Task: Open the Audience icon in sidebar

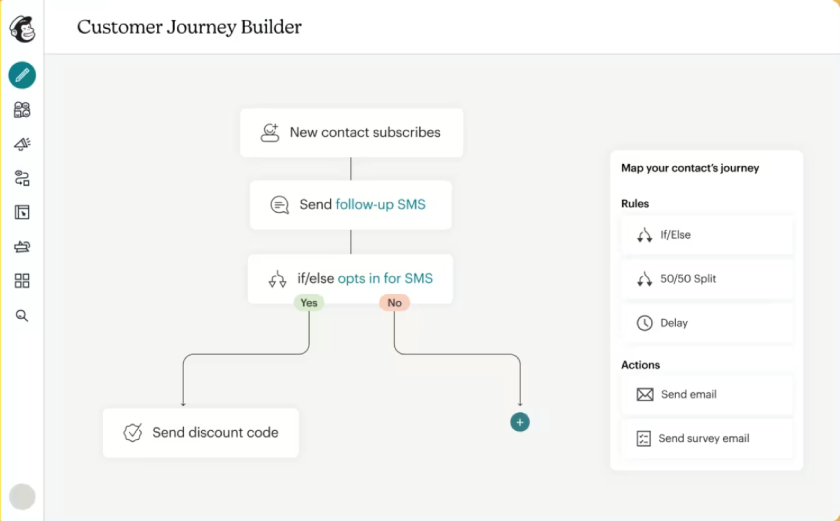Action: [x=22, y=110]
